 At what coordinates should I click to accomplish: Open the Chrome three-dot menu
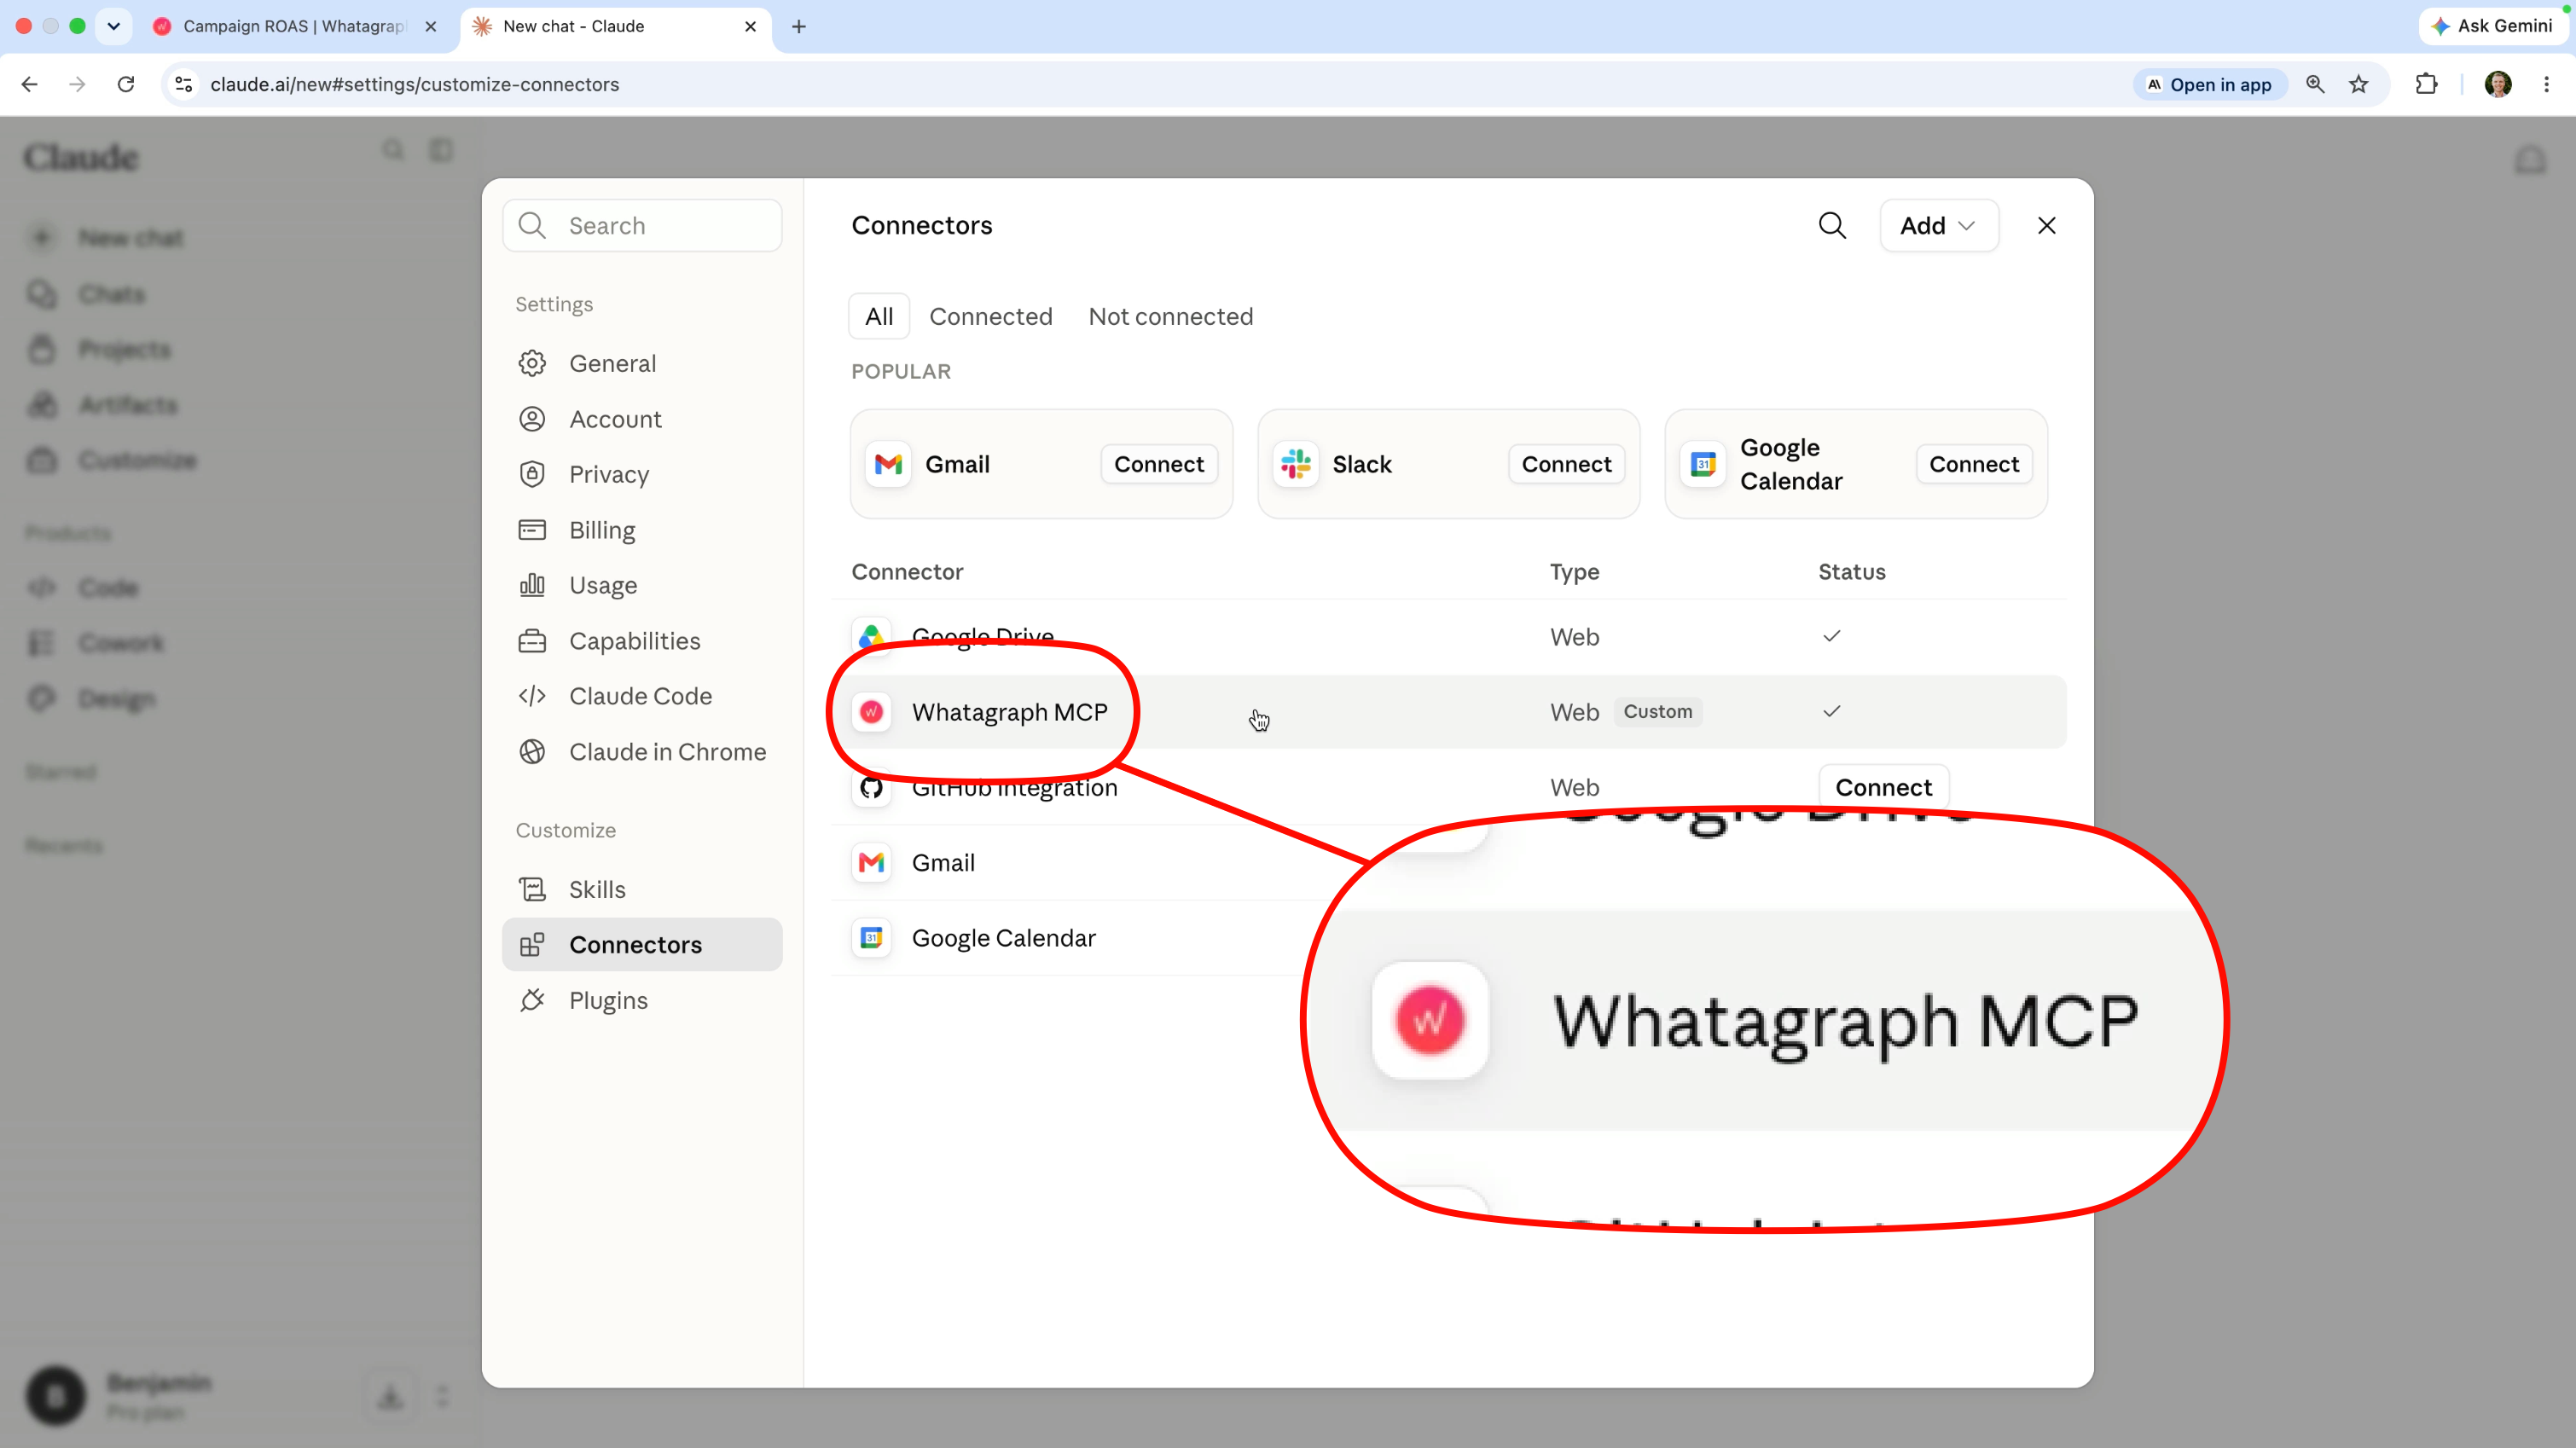[x=2547, y=85]
